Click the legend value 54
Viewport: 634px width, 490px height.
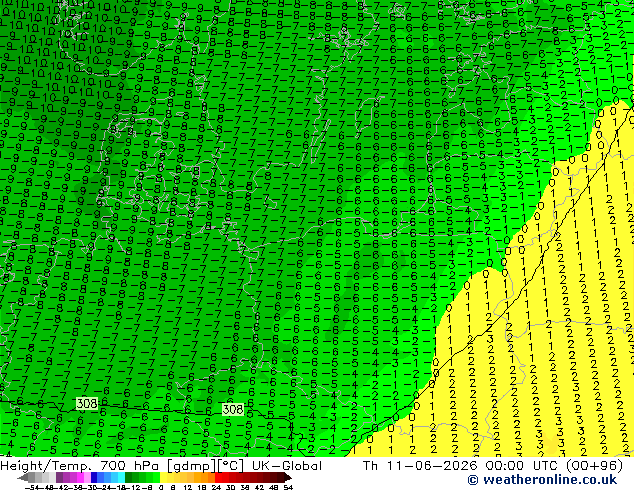point(288,488)
